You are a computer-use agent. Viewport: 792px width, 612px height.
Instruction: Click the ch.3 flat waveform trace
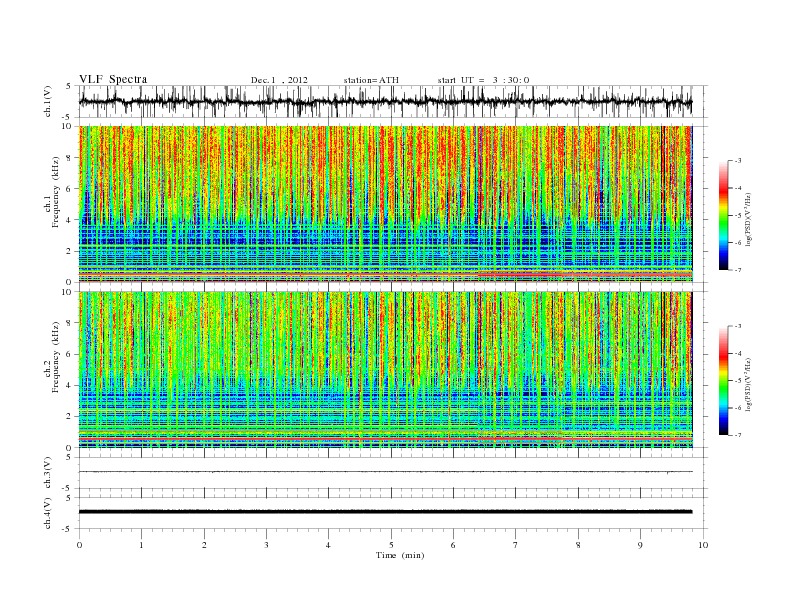[x=385, y=472]
